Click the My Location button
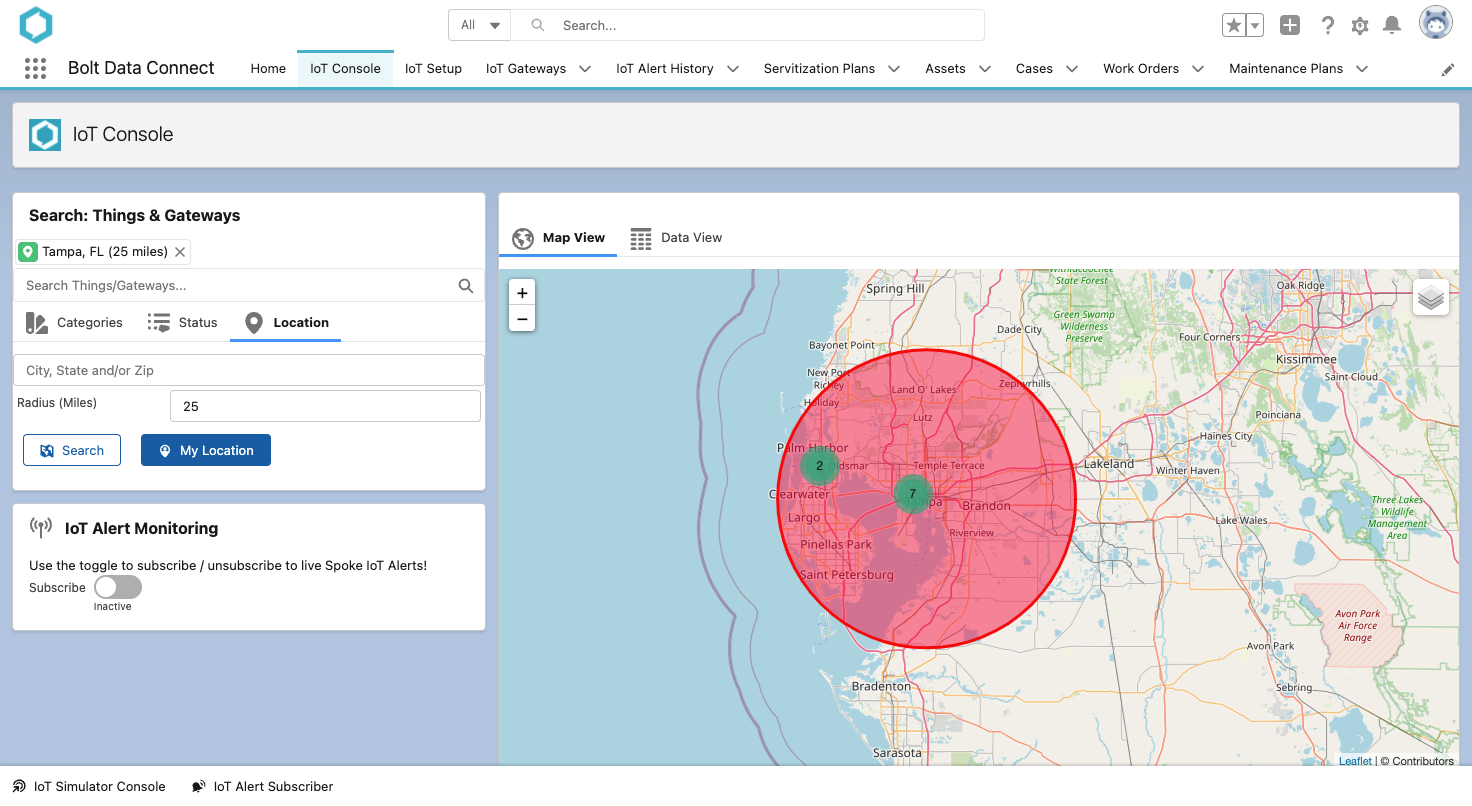 coord(206,450)
